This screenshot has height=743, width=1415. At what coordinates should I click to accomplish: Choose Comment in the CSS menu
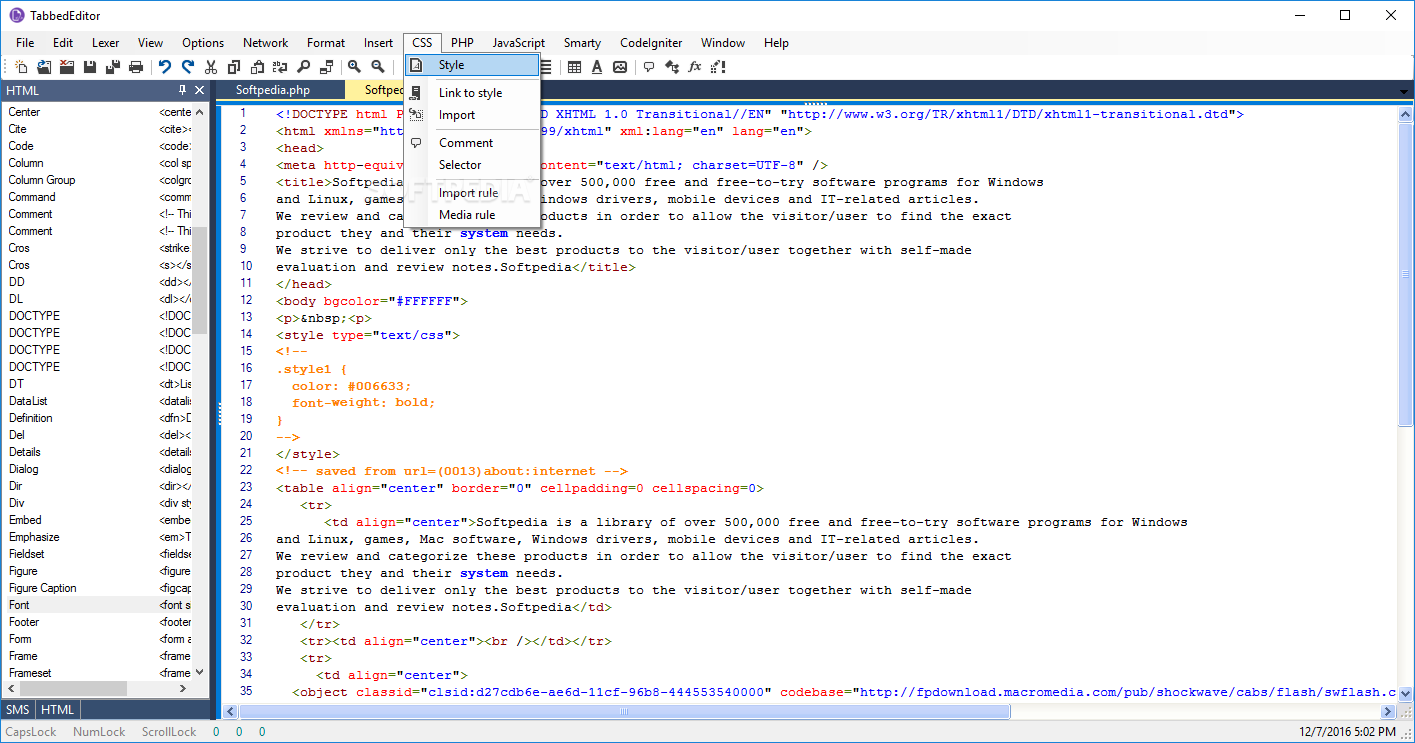472,143
